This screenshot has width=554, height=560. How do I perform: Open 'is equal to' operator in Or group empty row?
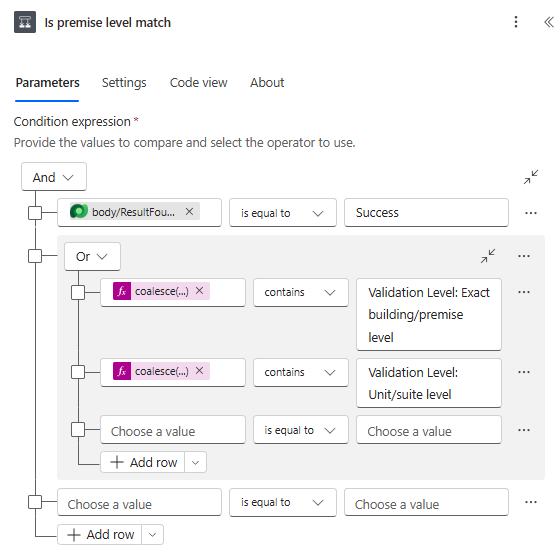click(301, 430)
